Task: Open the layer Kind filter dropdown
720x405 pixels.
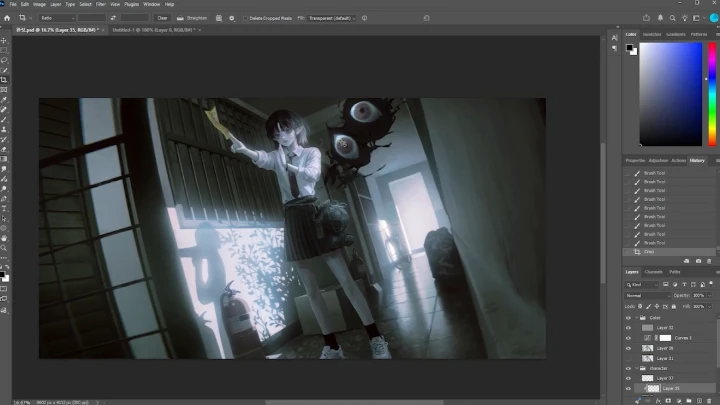Action: tap(642, 285)
